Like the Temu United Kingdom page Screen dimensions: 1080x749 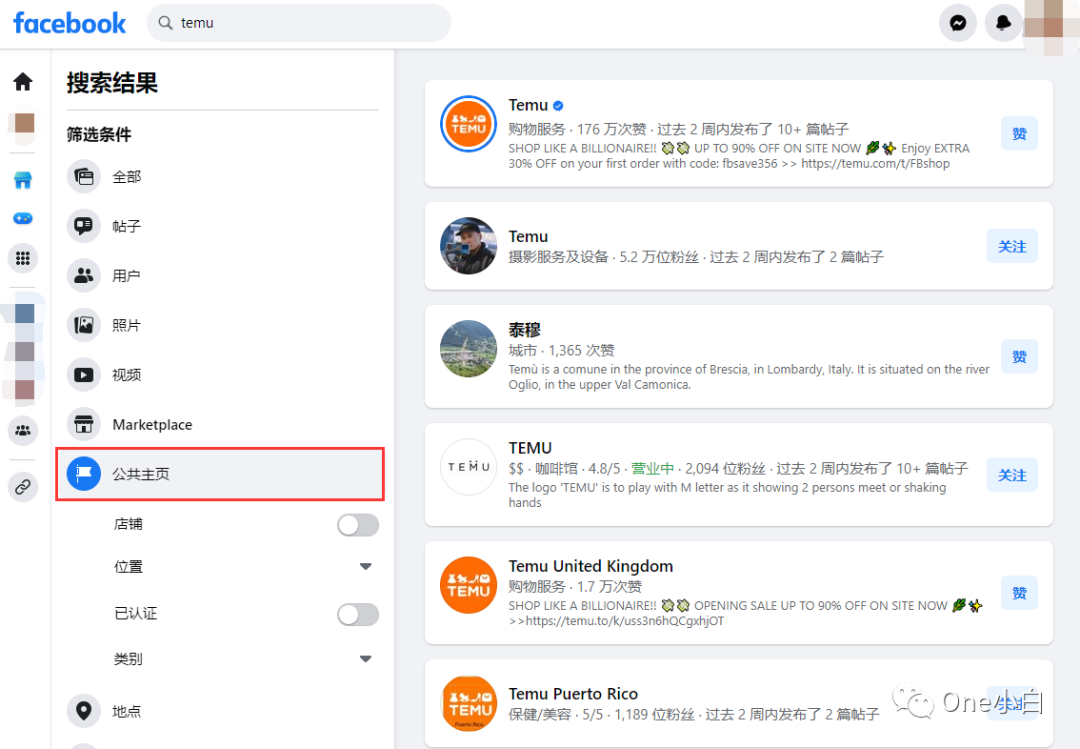click(x=1019, y=593)
